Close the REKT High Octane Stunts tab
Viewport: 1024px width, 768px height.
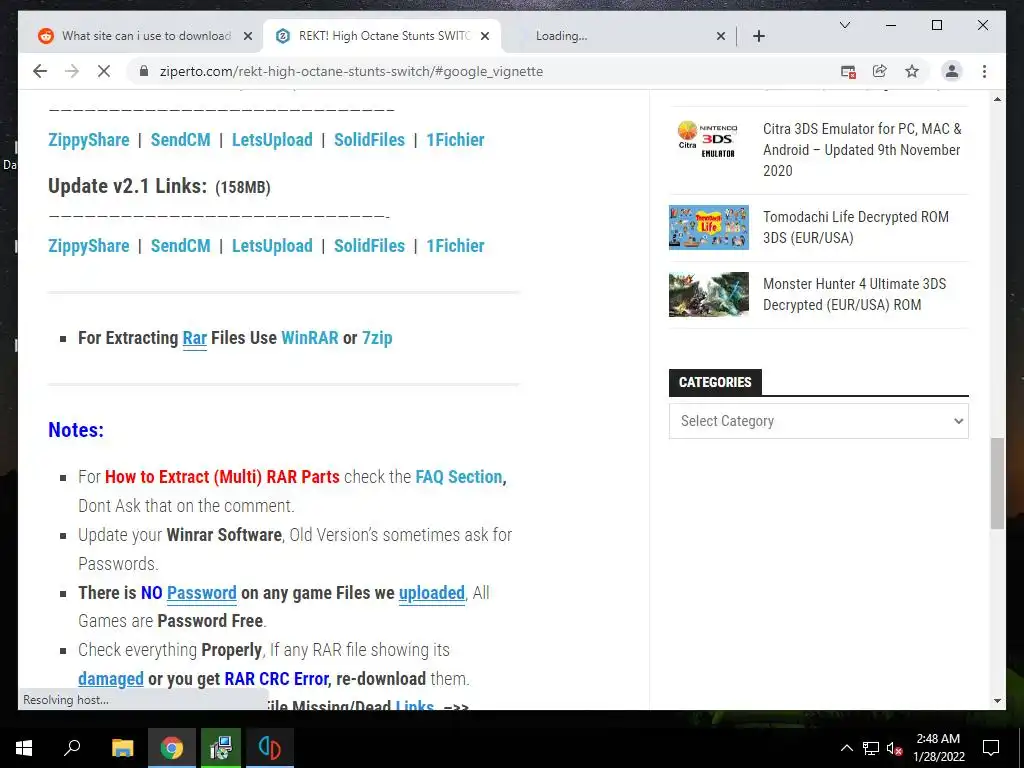(485, 36)
